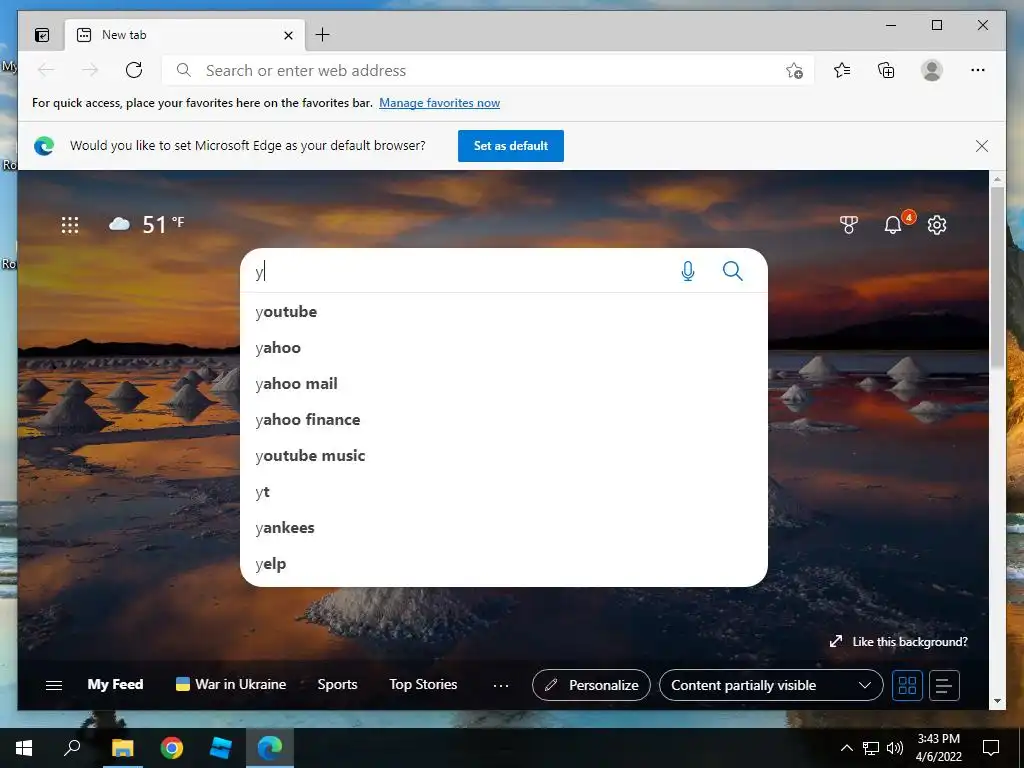This screenshot has height=768, width=1024.
Task: Close the New tab tab
Action: coord(288,35)
